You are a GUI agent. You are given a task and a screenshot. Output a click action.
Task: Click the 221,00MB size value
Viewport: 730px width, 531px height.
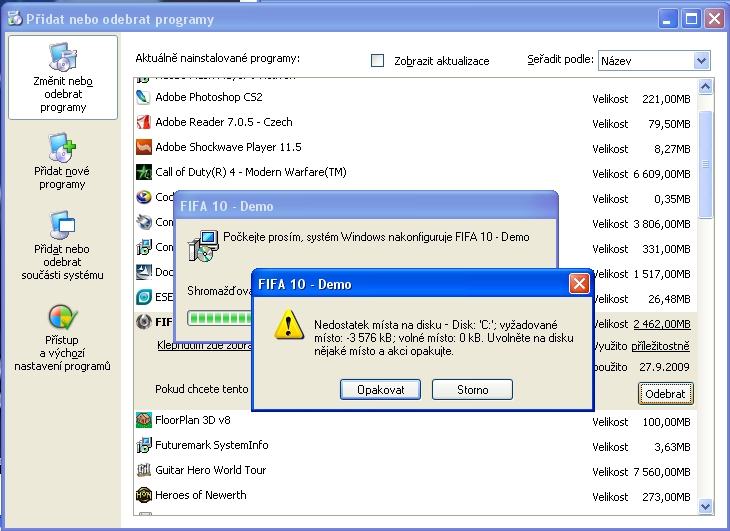click(x=666, y=99)
